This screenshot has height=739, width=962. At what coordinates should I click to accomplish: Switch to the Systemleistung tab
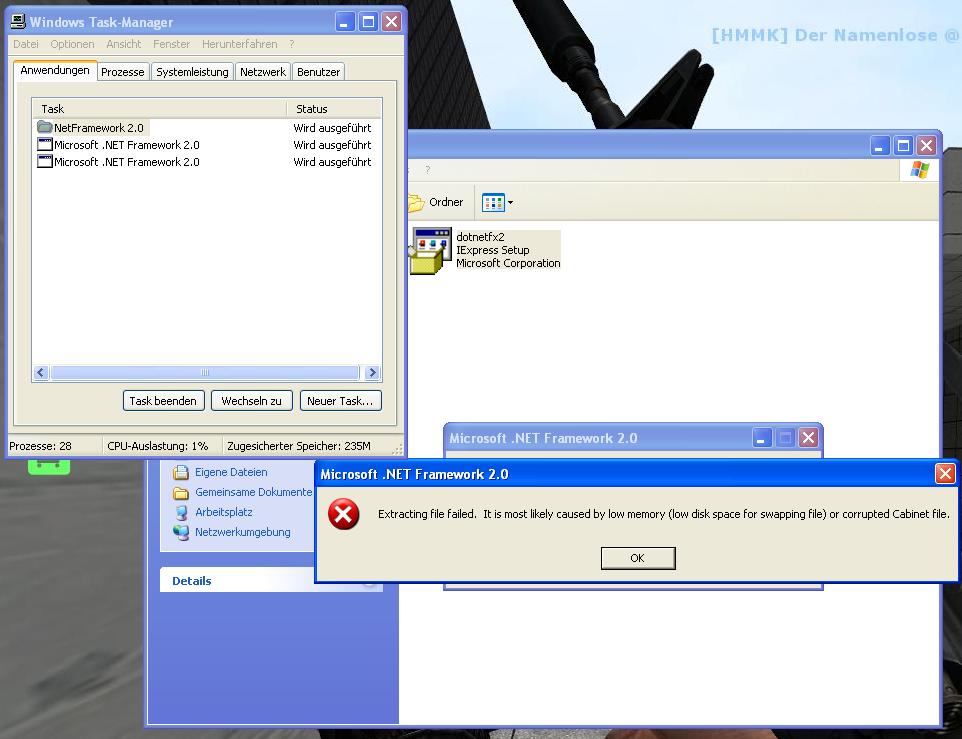(192, 72)
